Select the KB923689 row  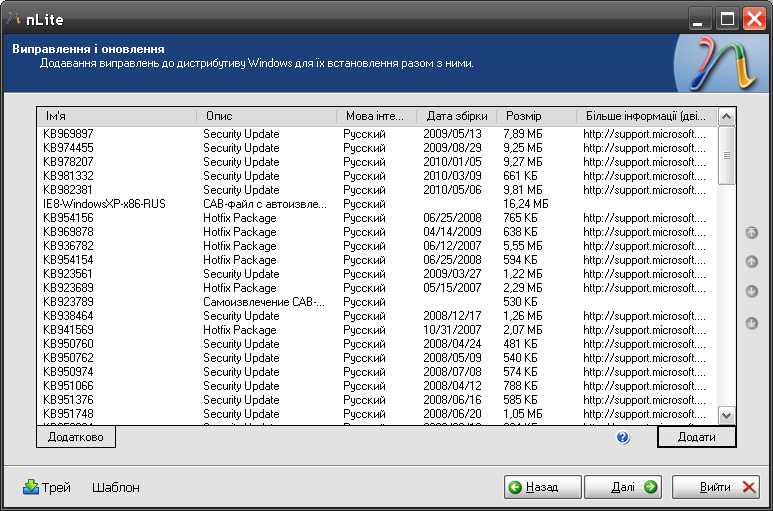click(x=377, y=288)
